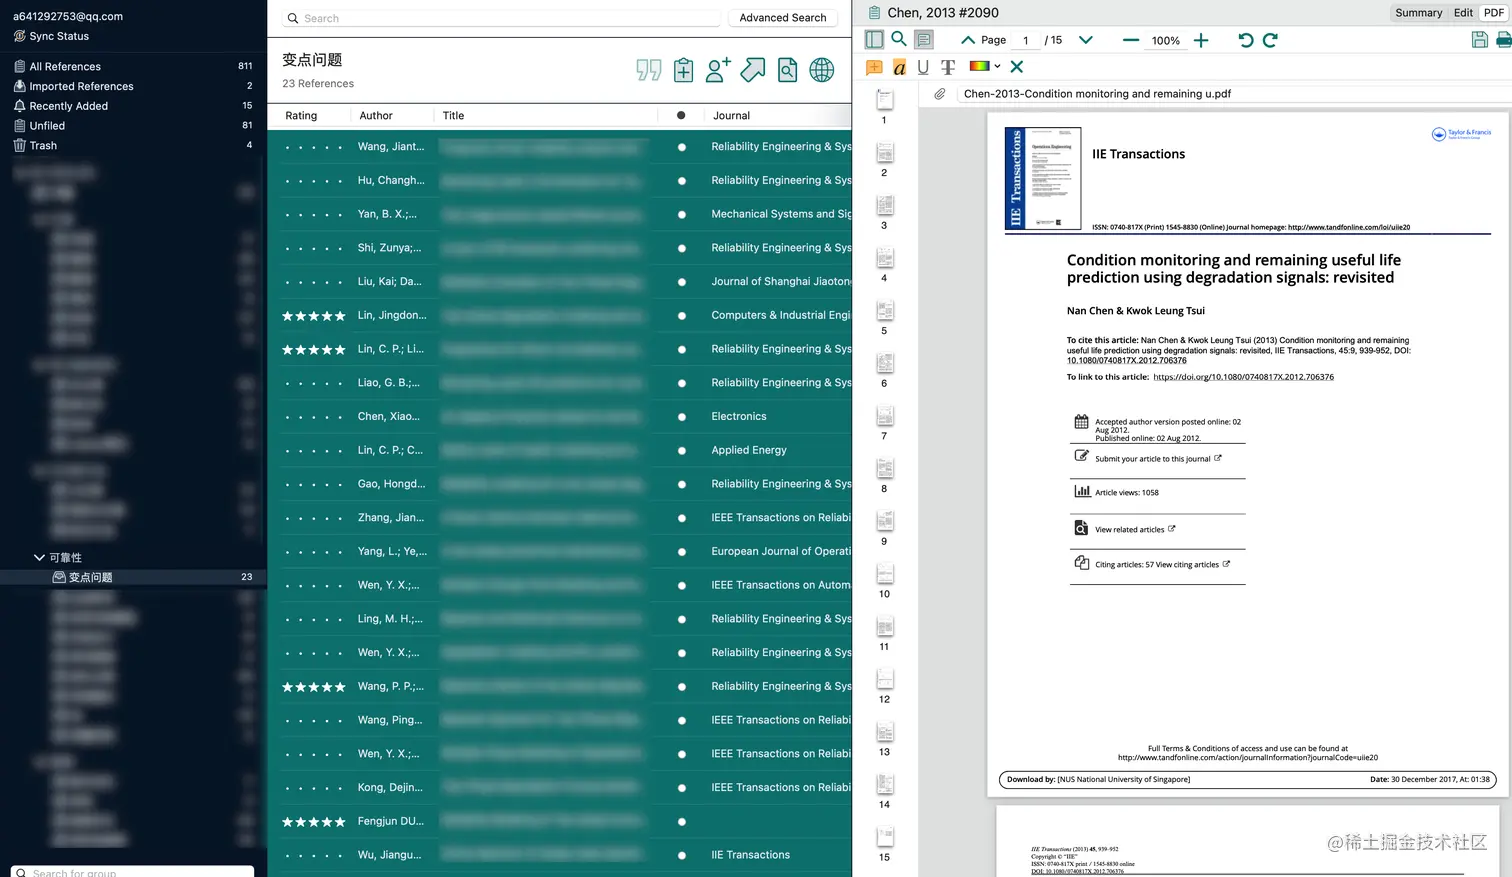Click the insert citation quote icon
This screenshot has width=1512, height=877.
pyautogui.click(x=649, y=70)
